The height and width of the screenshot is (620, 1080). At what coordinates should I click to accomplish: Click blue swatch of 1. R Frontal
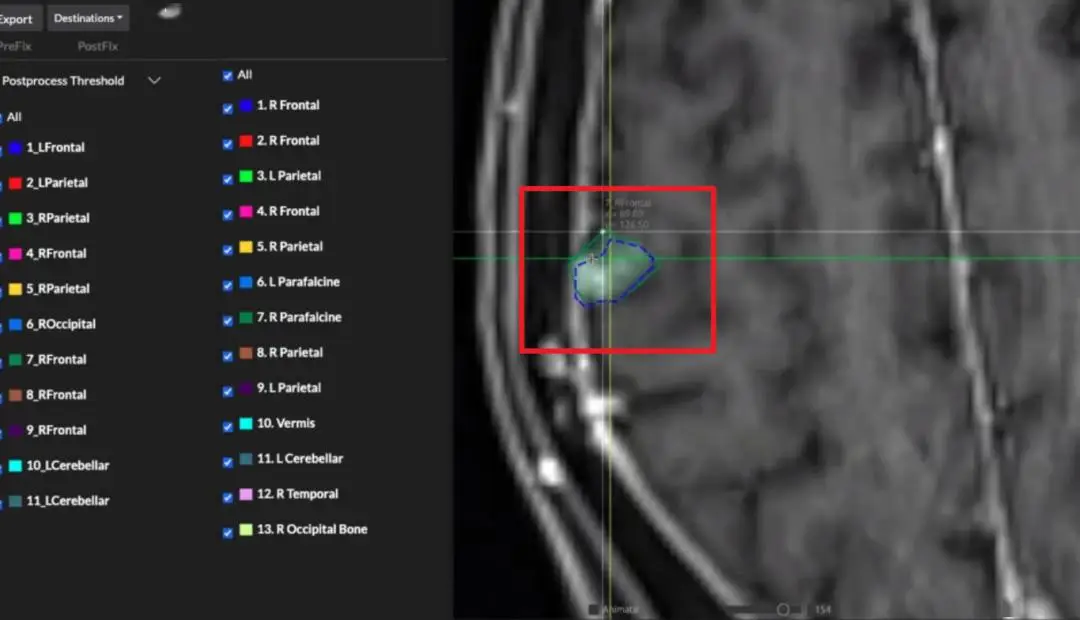pos(246,105)
